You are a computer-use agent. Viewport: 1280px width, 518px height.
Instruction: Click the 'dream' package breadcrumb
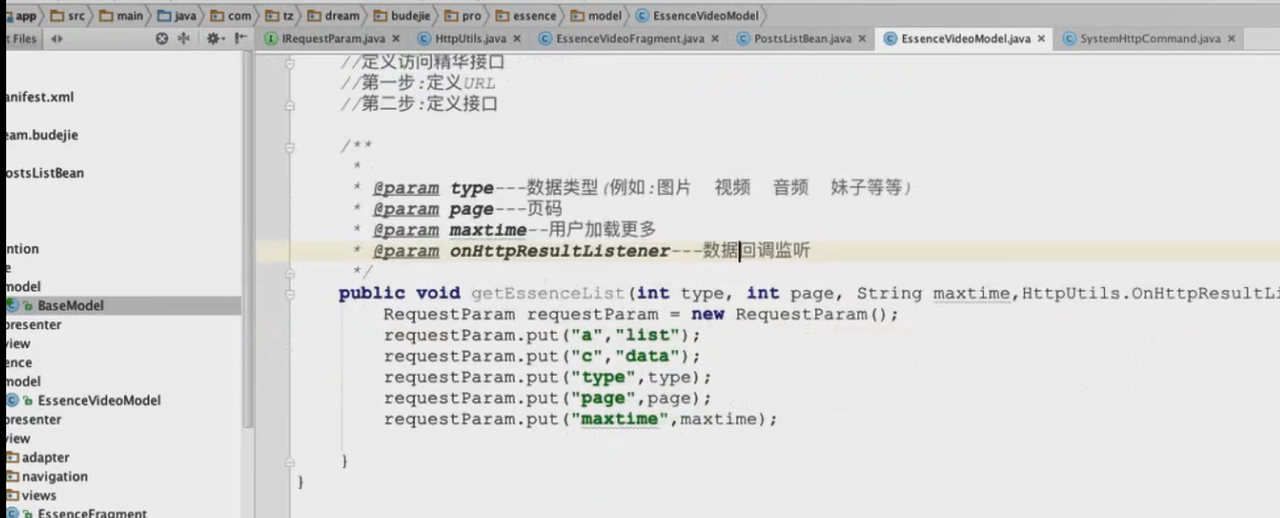(334, 15)
